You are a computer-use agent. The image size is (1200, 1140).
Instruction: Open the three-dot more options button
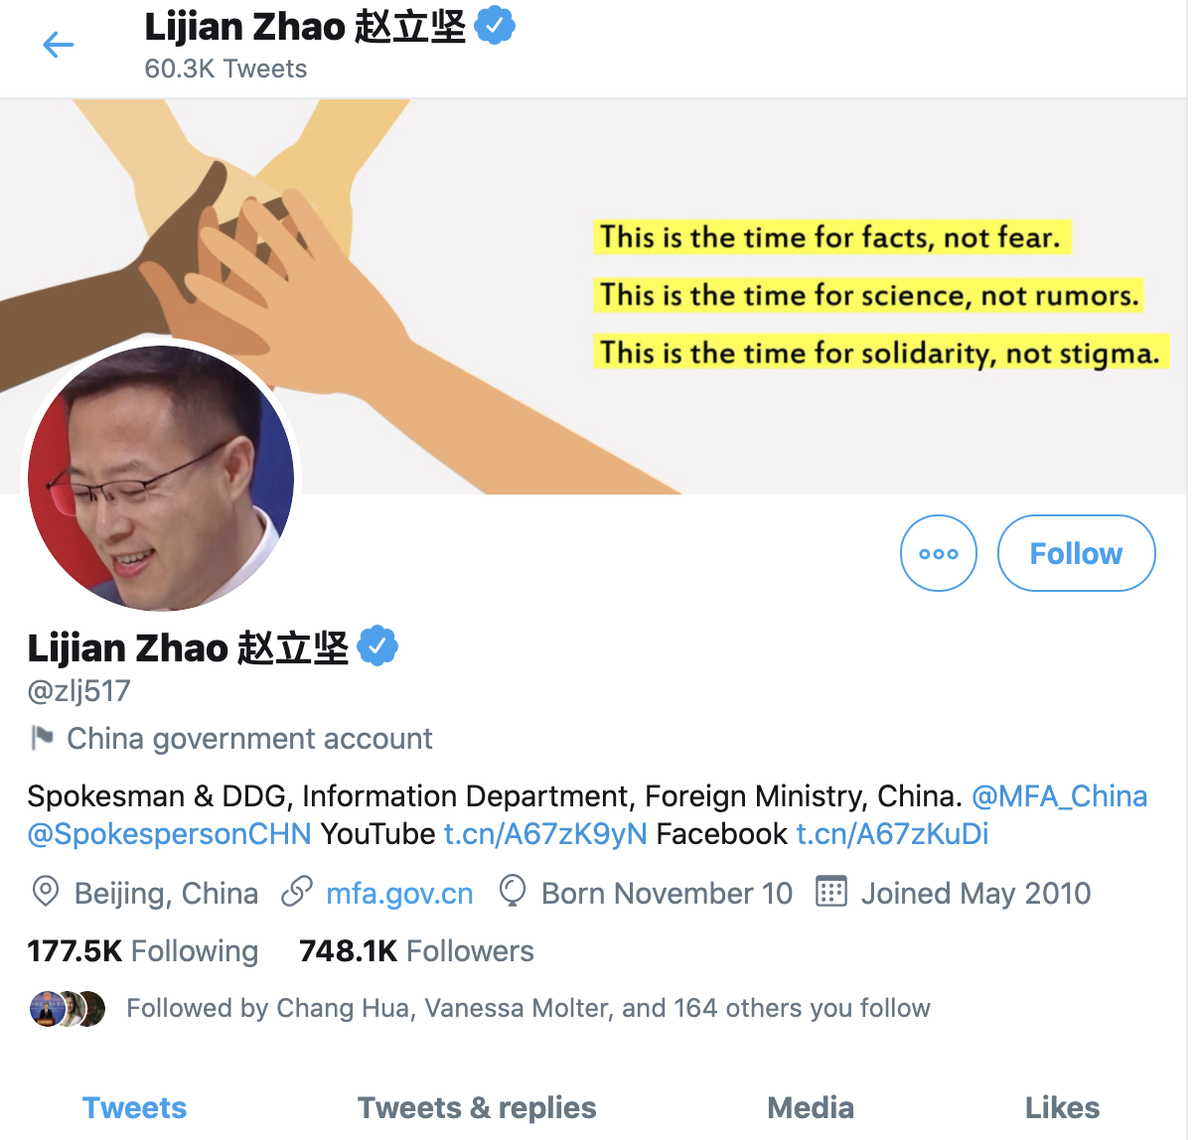(x=938, y=553)
